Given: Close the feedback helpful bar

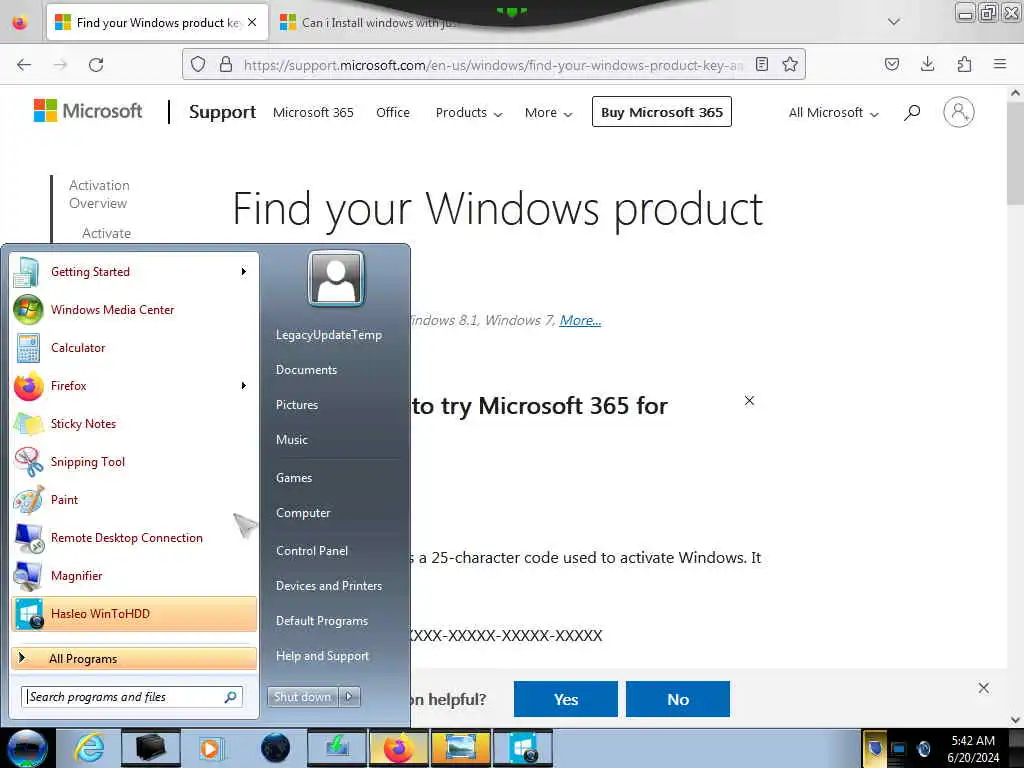Looking at the screenshot, I should click(984, 688).
